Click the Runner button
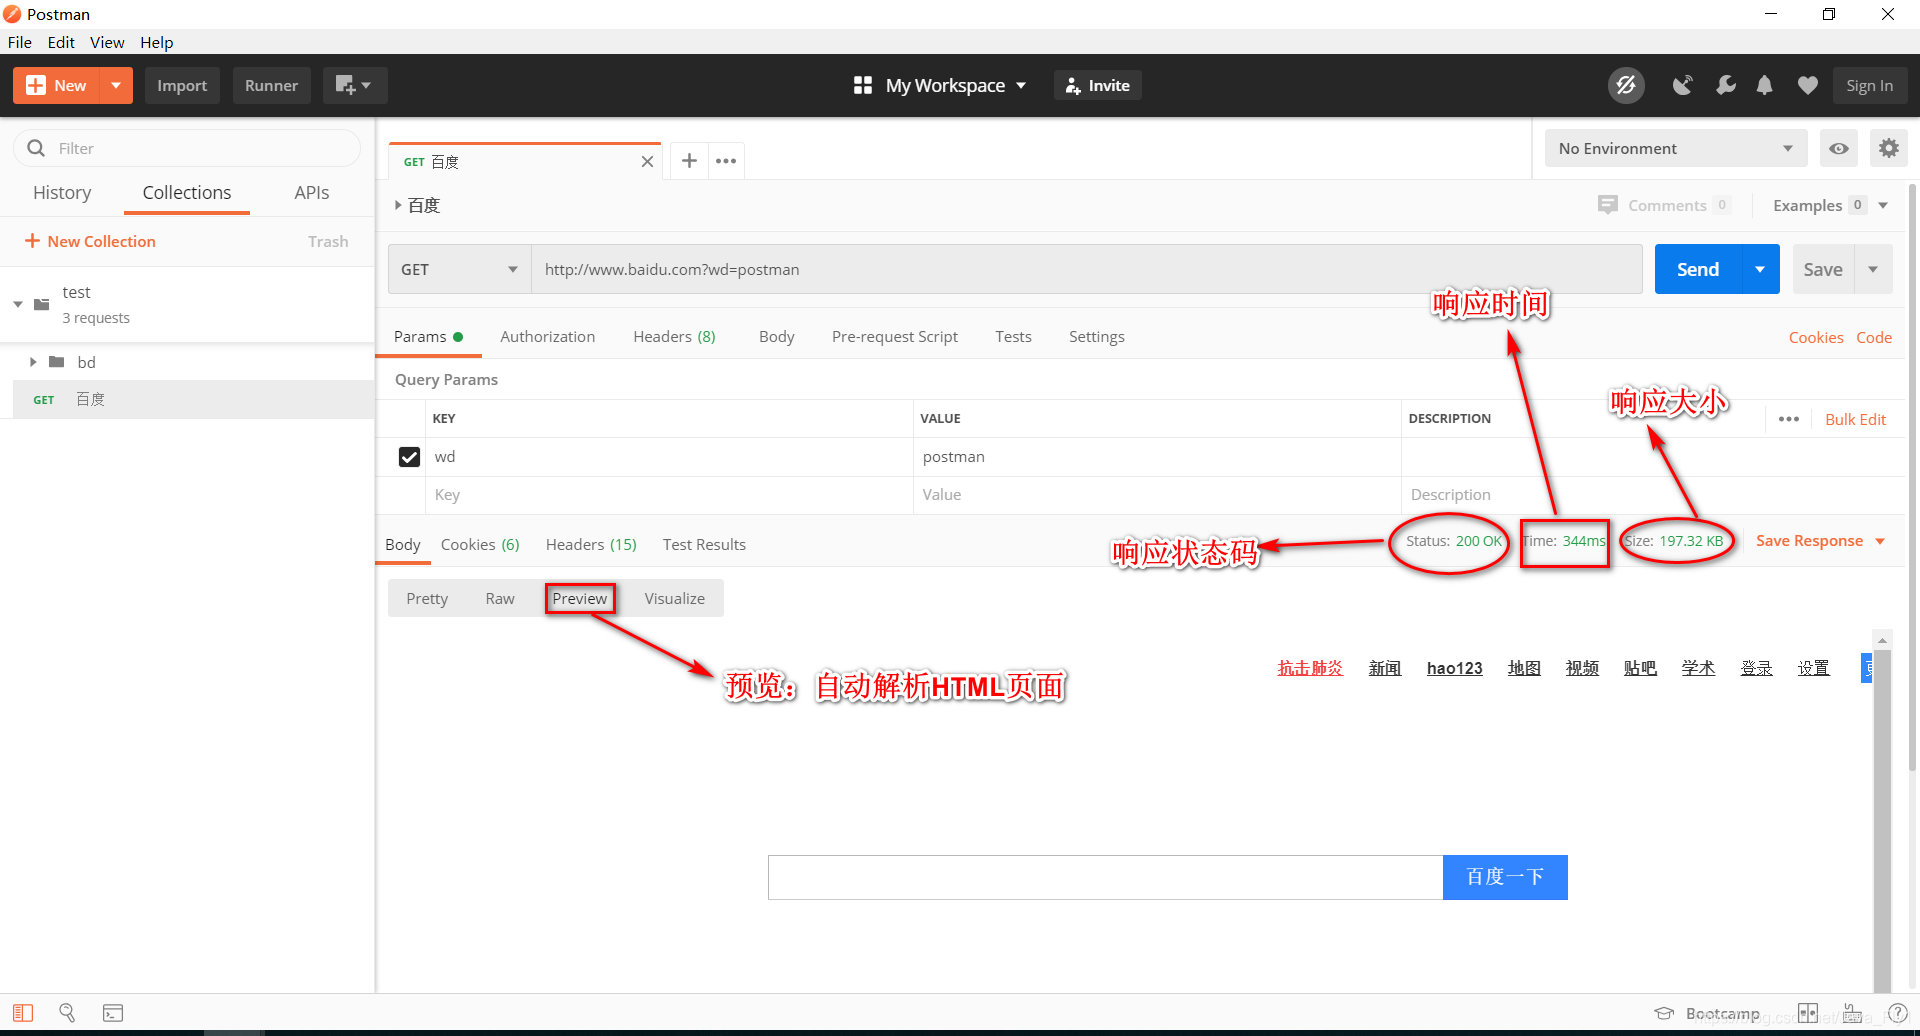The image size is (1920, 1036). point(271,86)
